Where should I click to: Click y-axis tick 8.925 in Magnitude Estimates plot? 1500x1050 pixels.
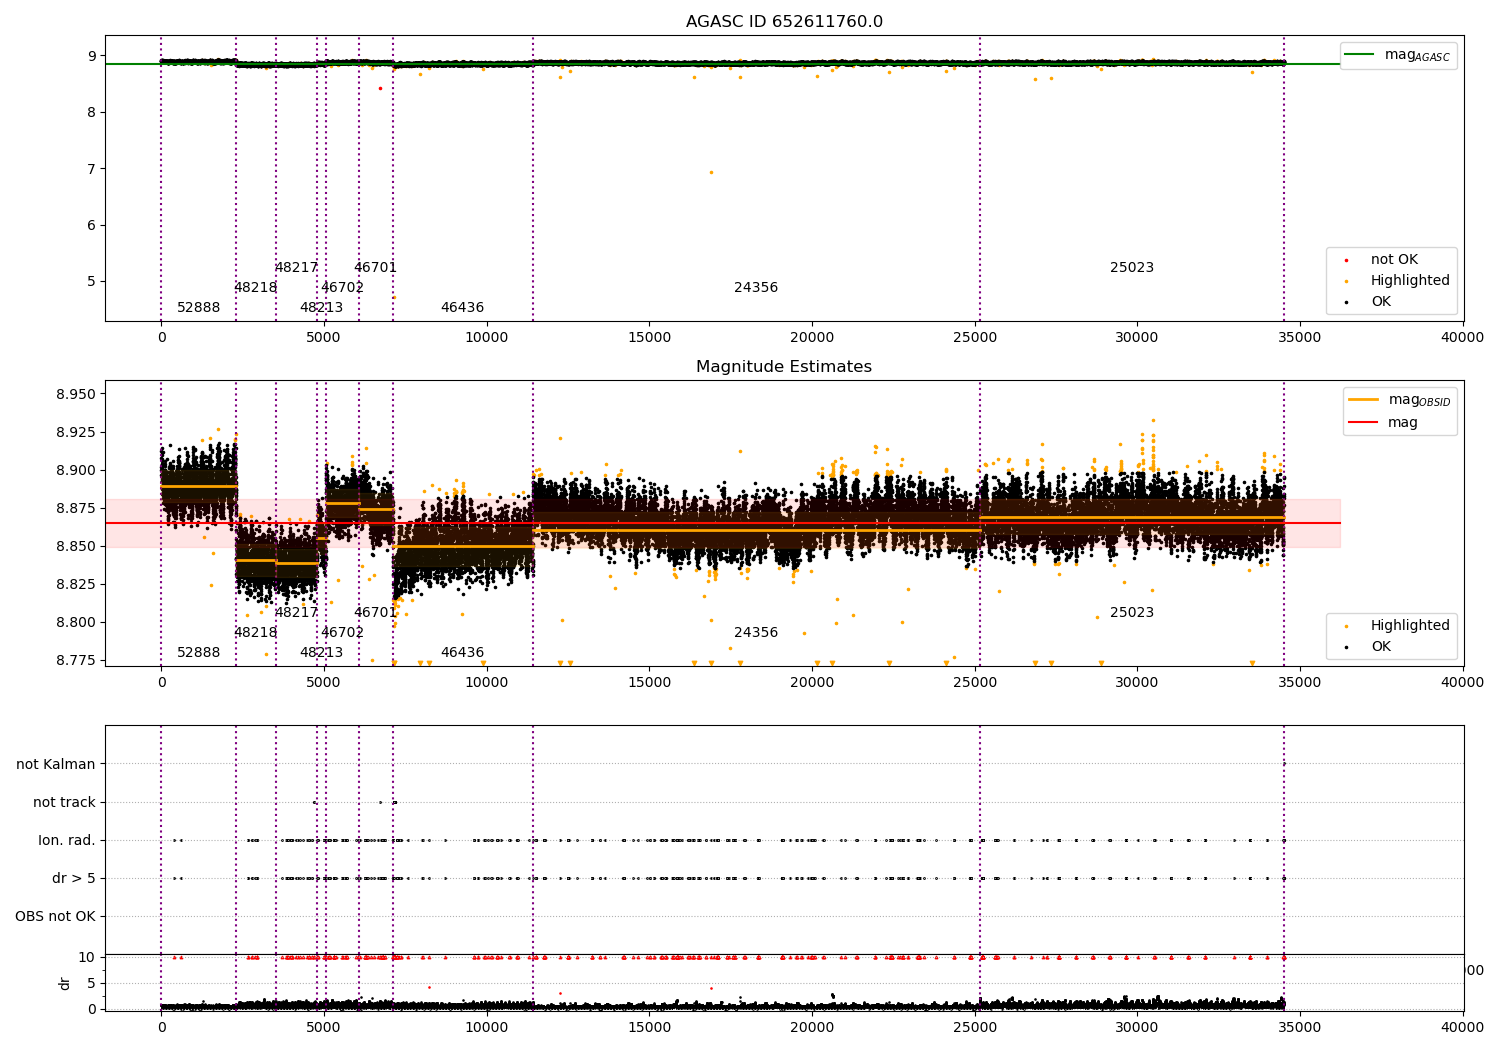pyautogui.click(x=75, y=432)
